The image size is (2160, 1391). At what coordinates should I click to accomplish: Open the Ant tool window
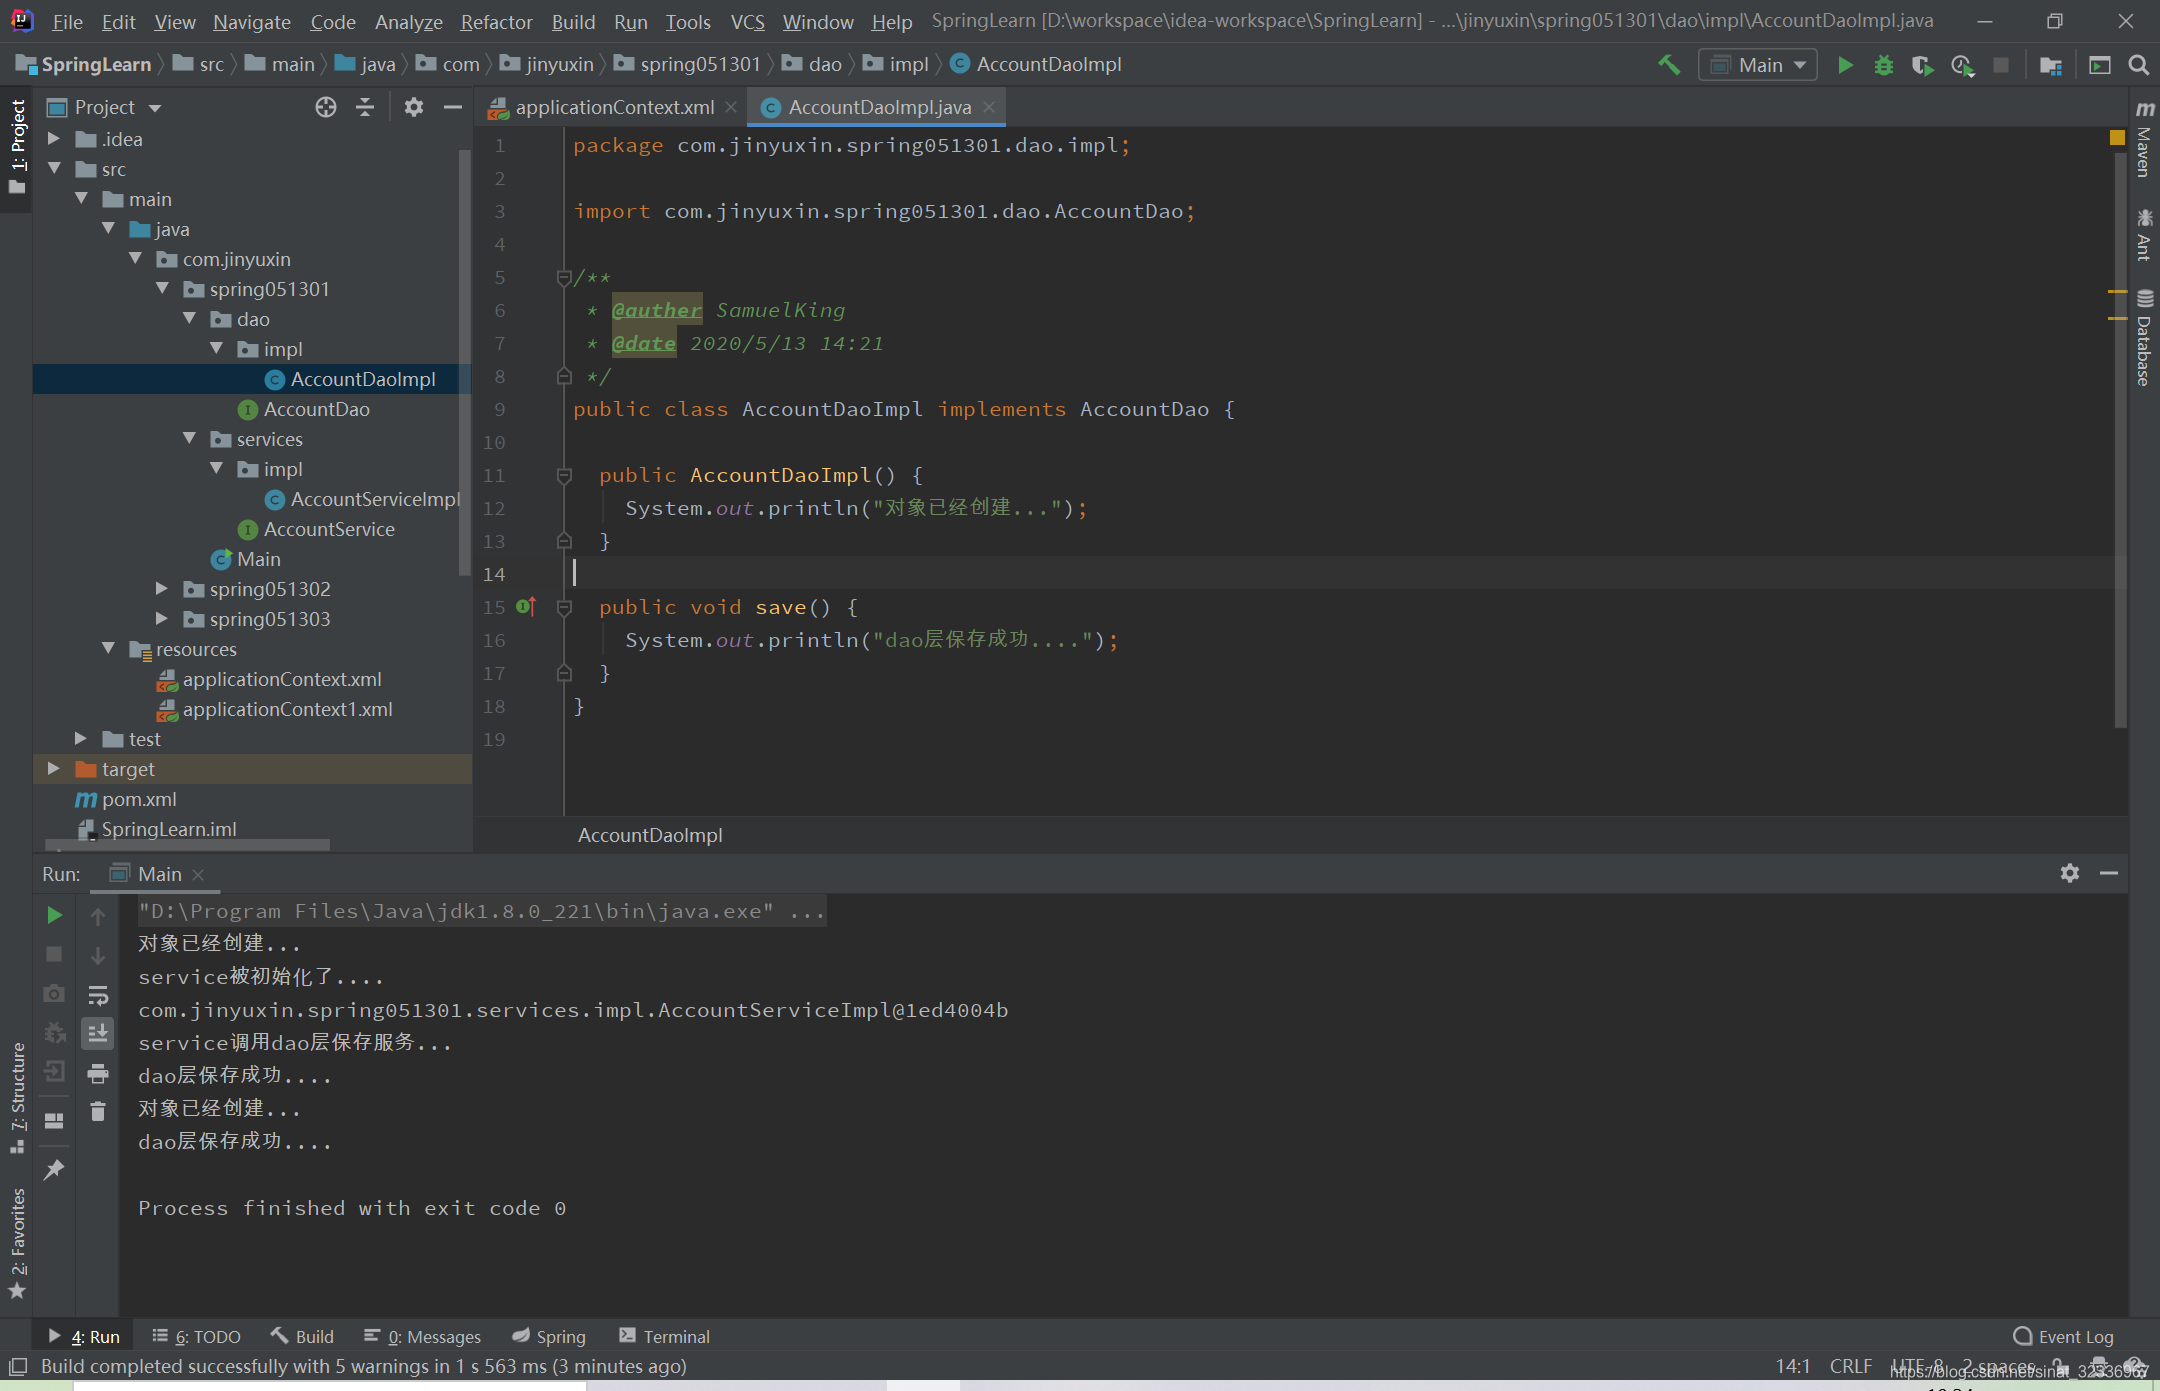click(2144, 234)
